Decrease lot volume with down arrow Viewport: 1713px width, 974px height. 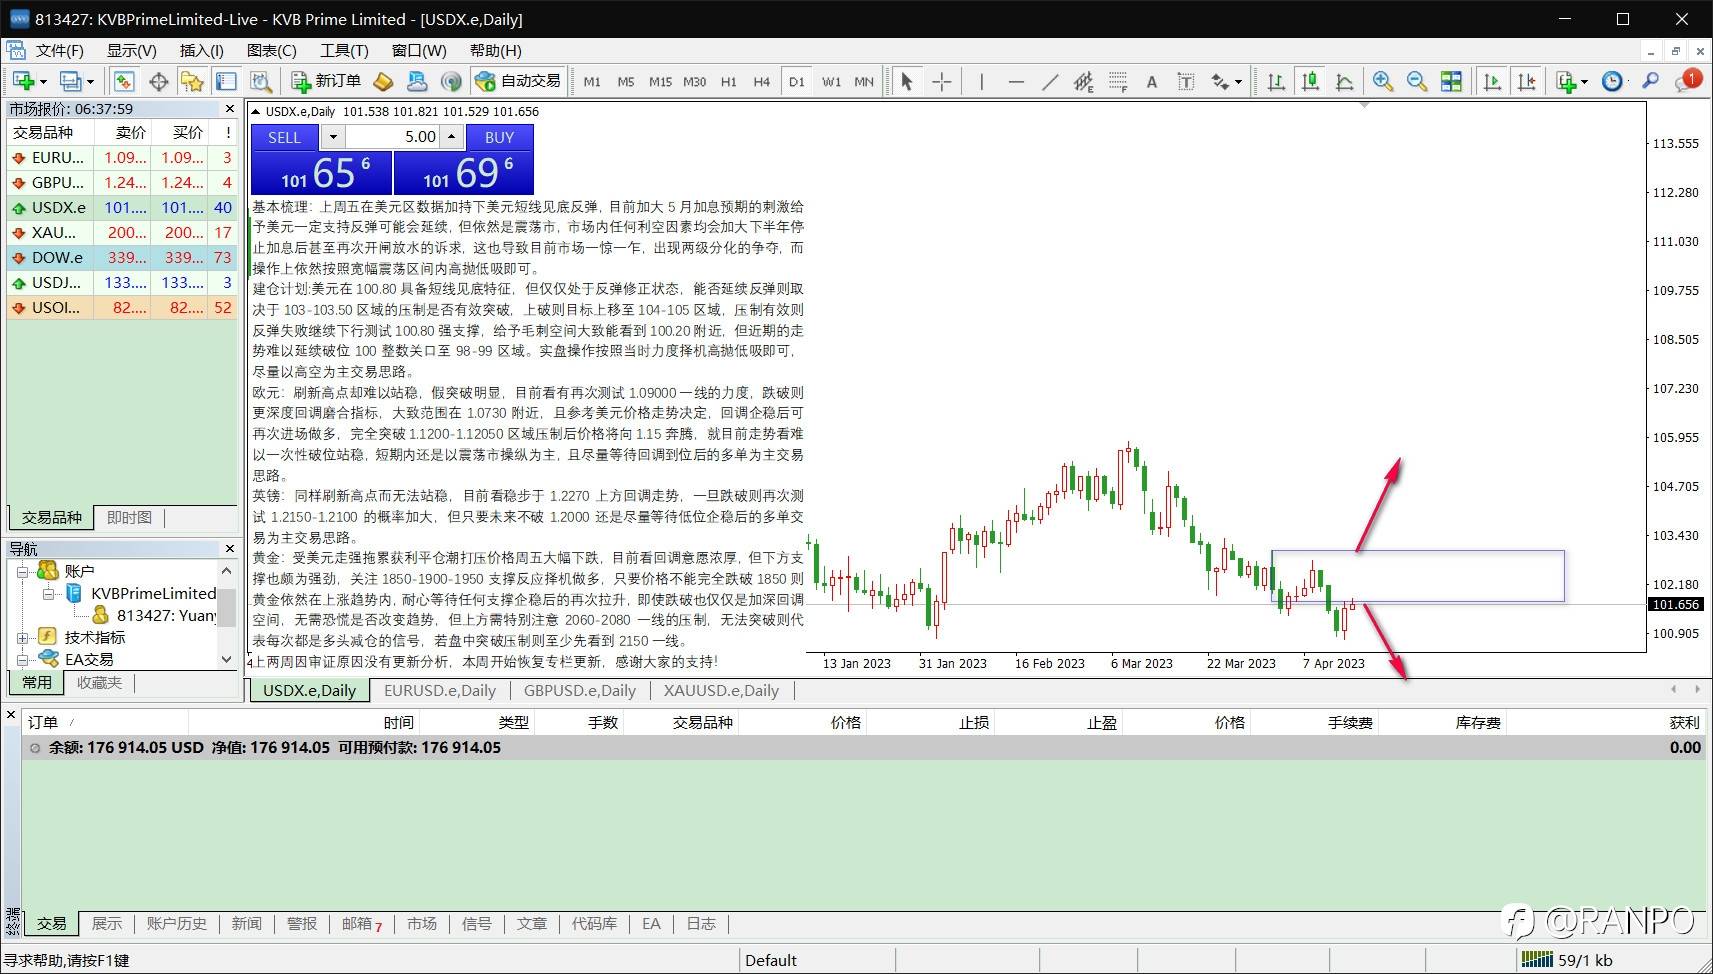click(333, 137)
